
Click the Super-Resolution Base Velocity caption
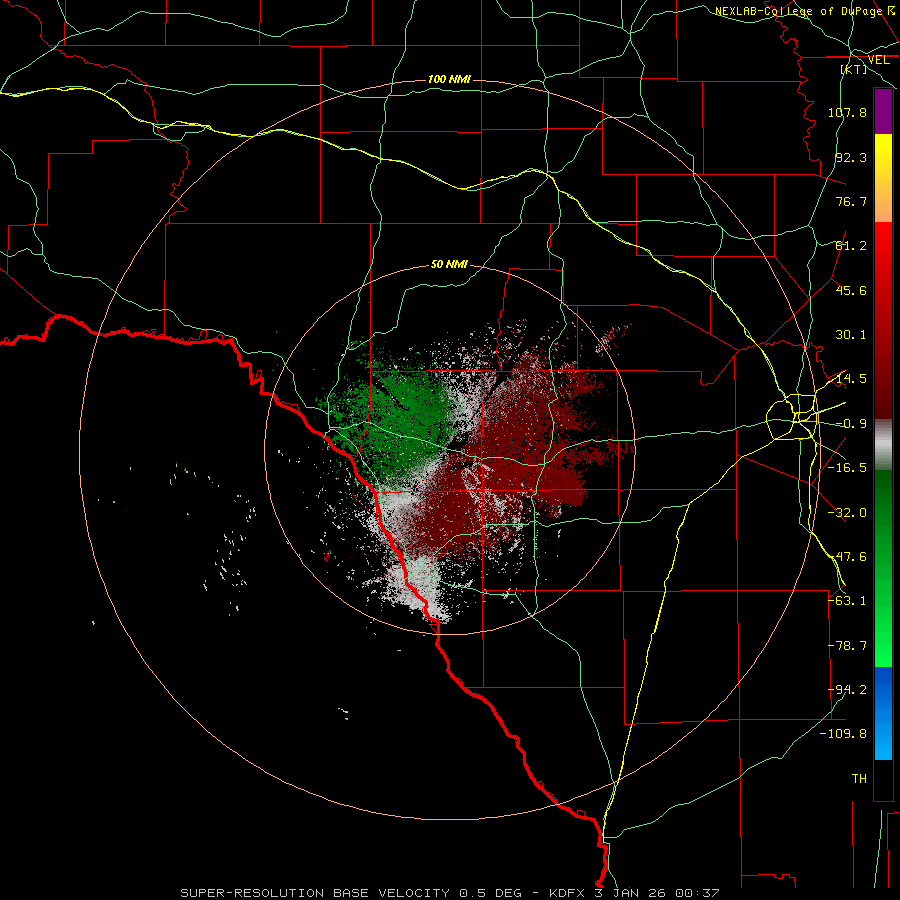pyautogui.click(x=449, y=893)
